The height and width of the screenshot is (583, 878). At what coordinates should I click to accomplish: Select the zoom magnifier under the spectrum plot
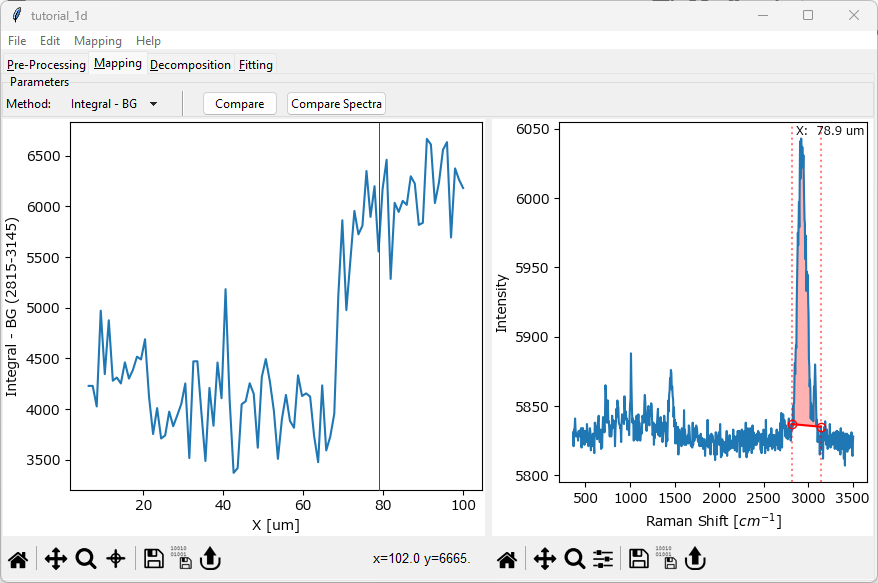574,559
